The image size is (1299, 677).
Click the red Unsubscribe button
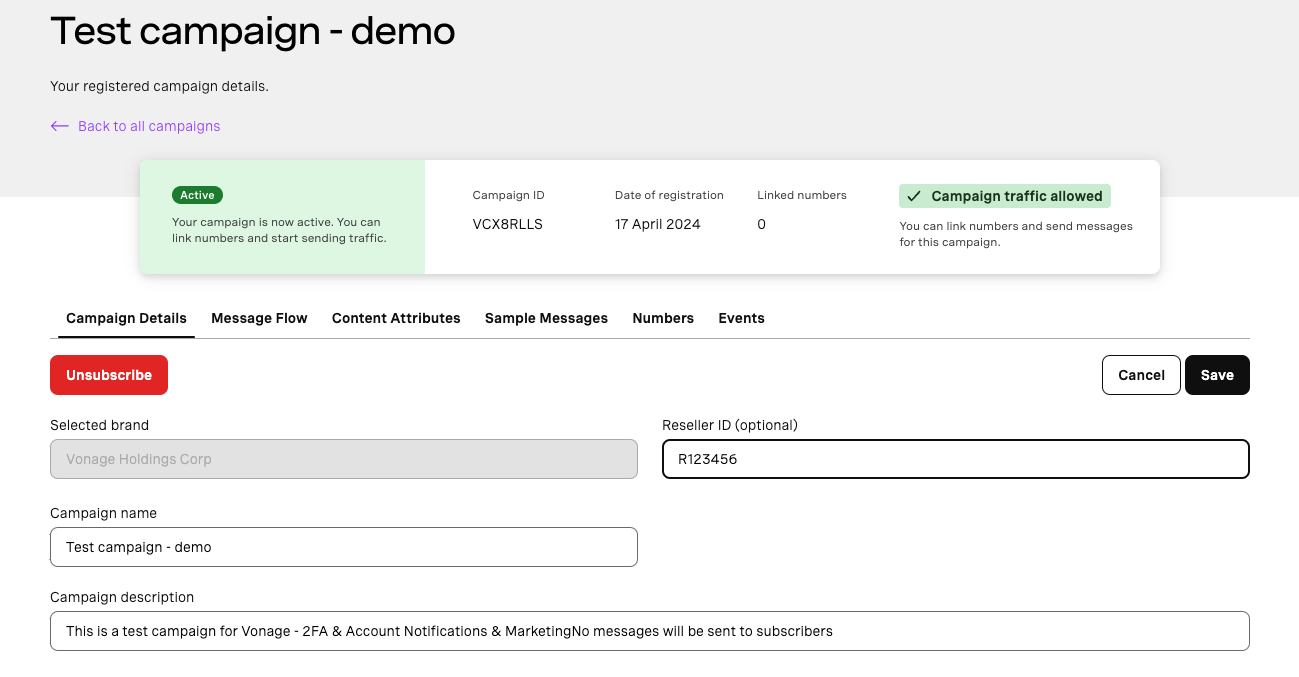pos(109,375)
